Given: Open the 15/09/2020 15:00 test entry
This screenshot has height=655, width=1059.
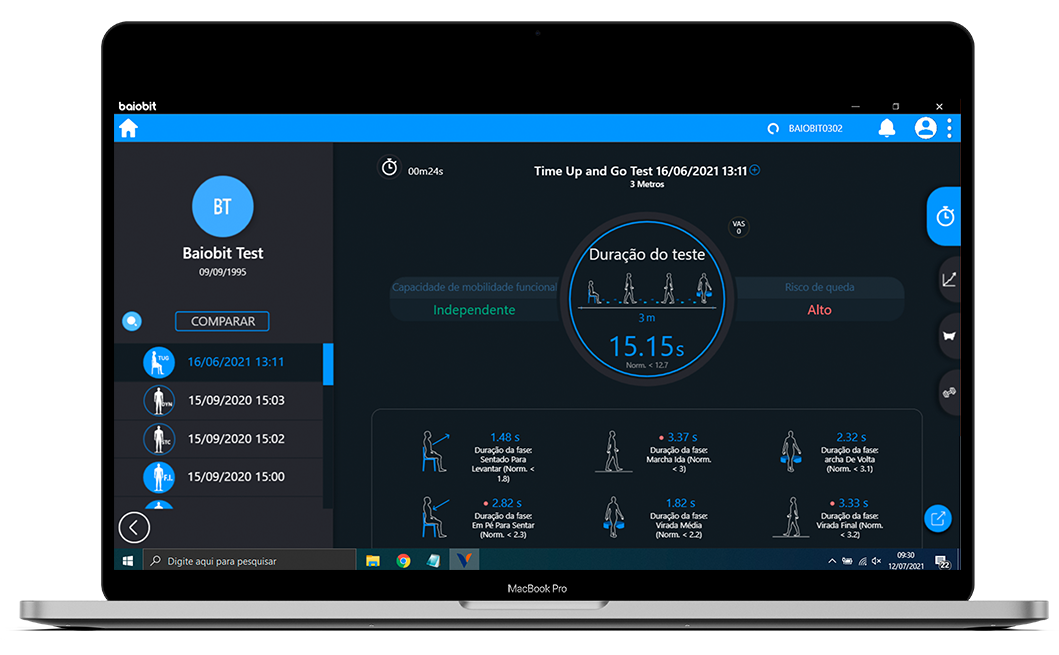Looking at the screenshot, I should [x=219, y=477].
